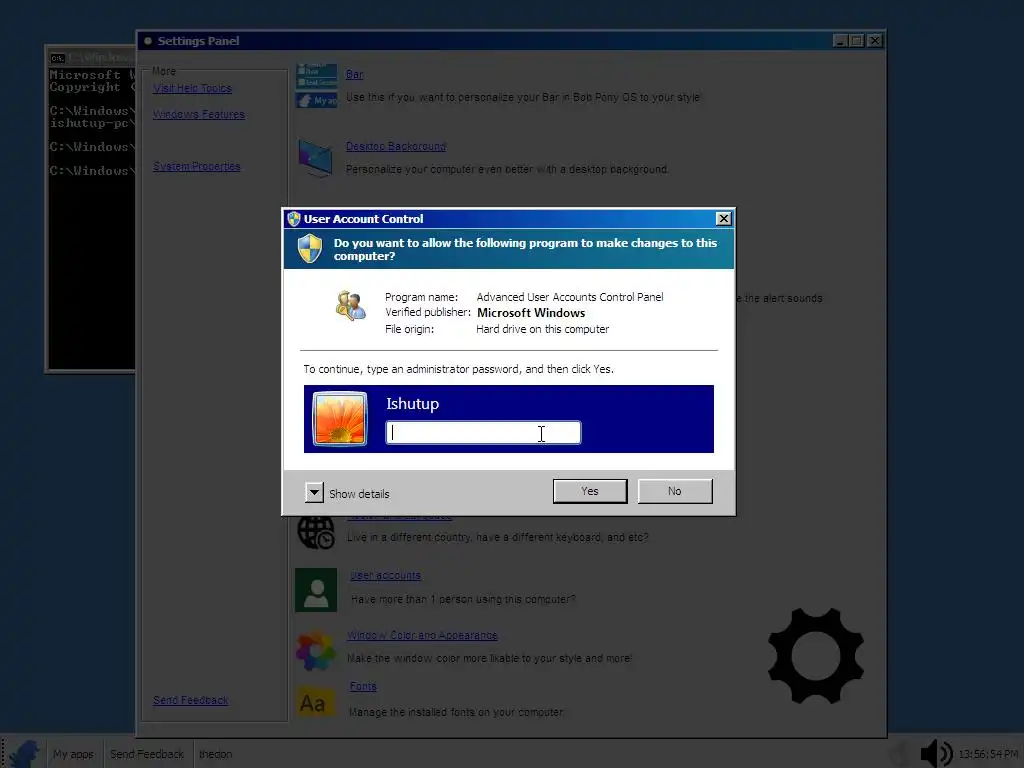Close the User Account Control dialog
Screen dimensions: 1024x768
click(723, 219)
